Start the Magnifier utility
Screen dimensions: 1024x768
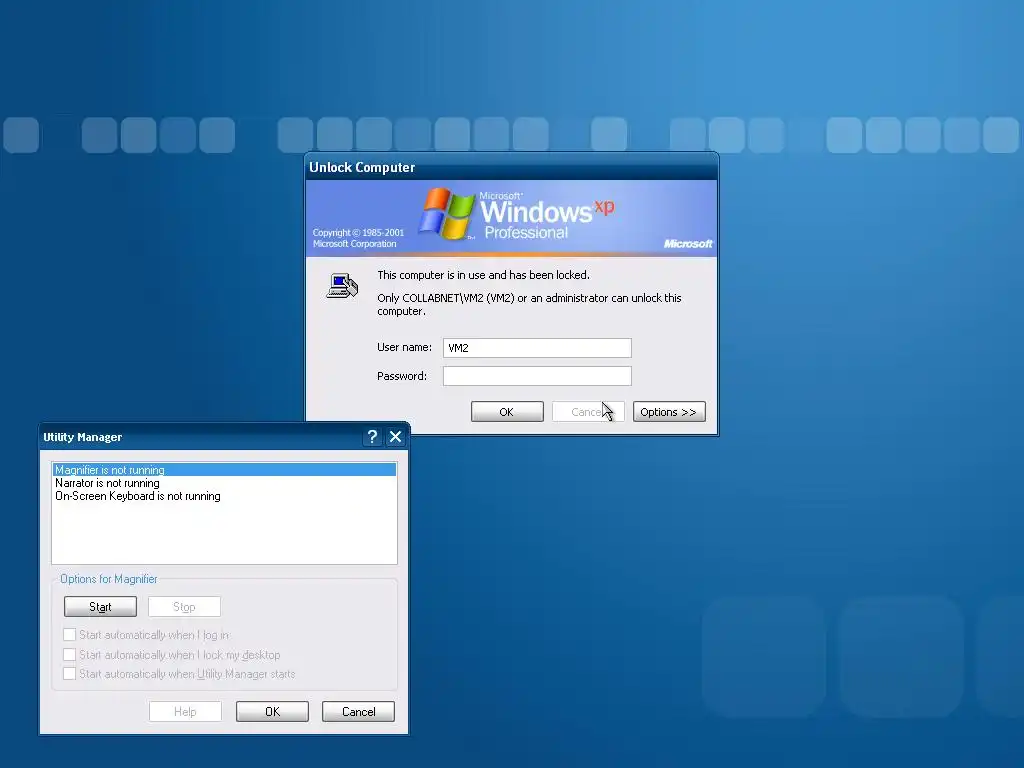pos(101,607)
